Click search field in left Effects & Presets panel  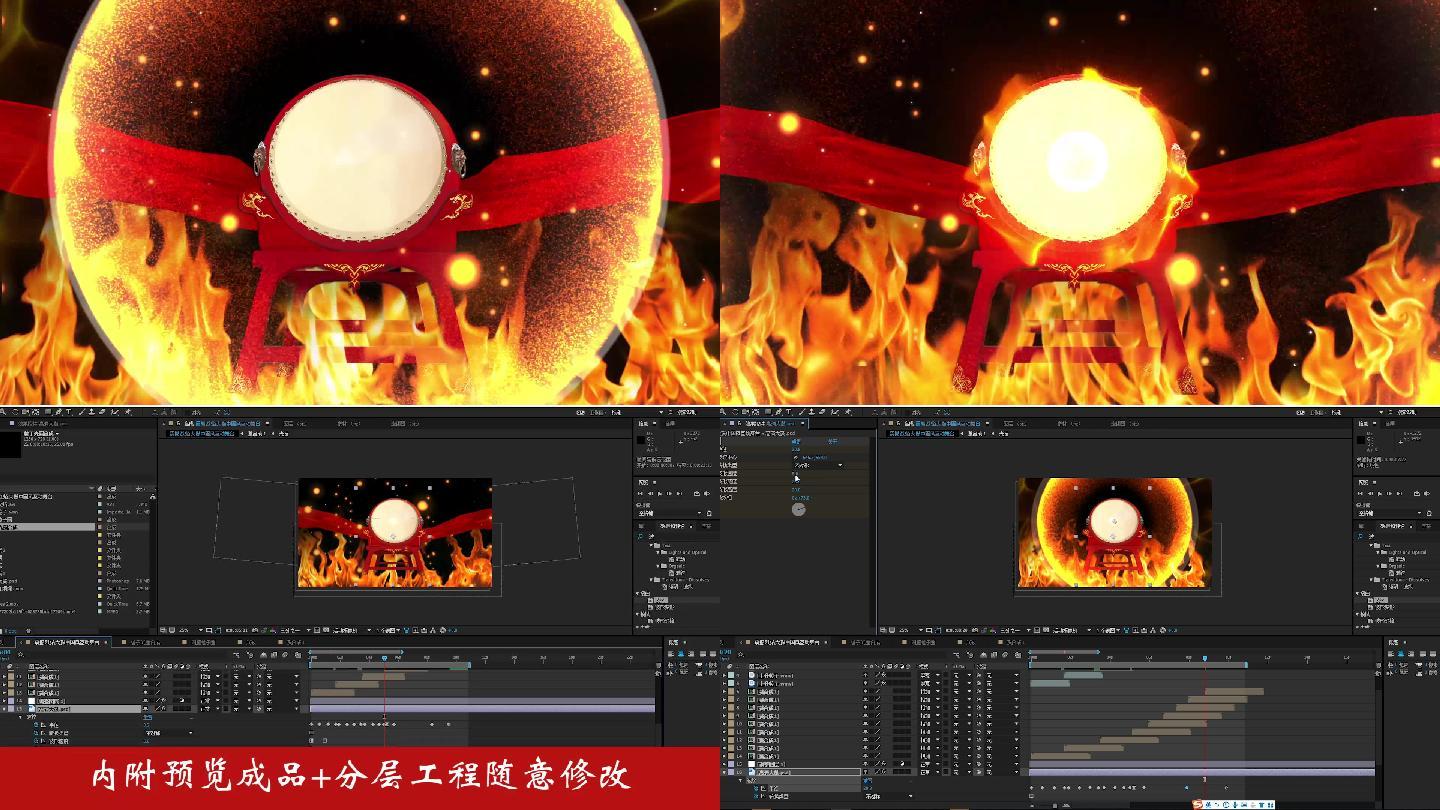677,537
